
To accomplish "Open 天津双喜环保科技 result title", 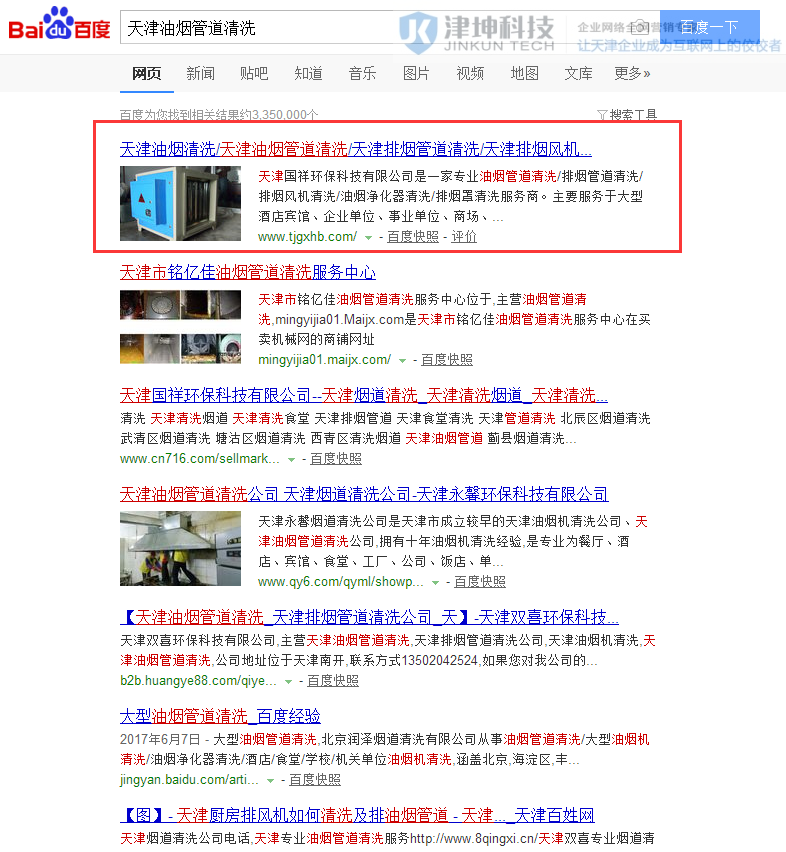I will click(x=369, y=617).
